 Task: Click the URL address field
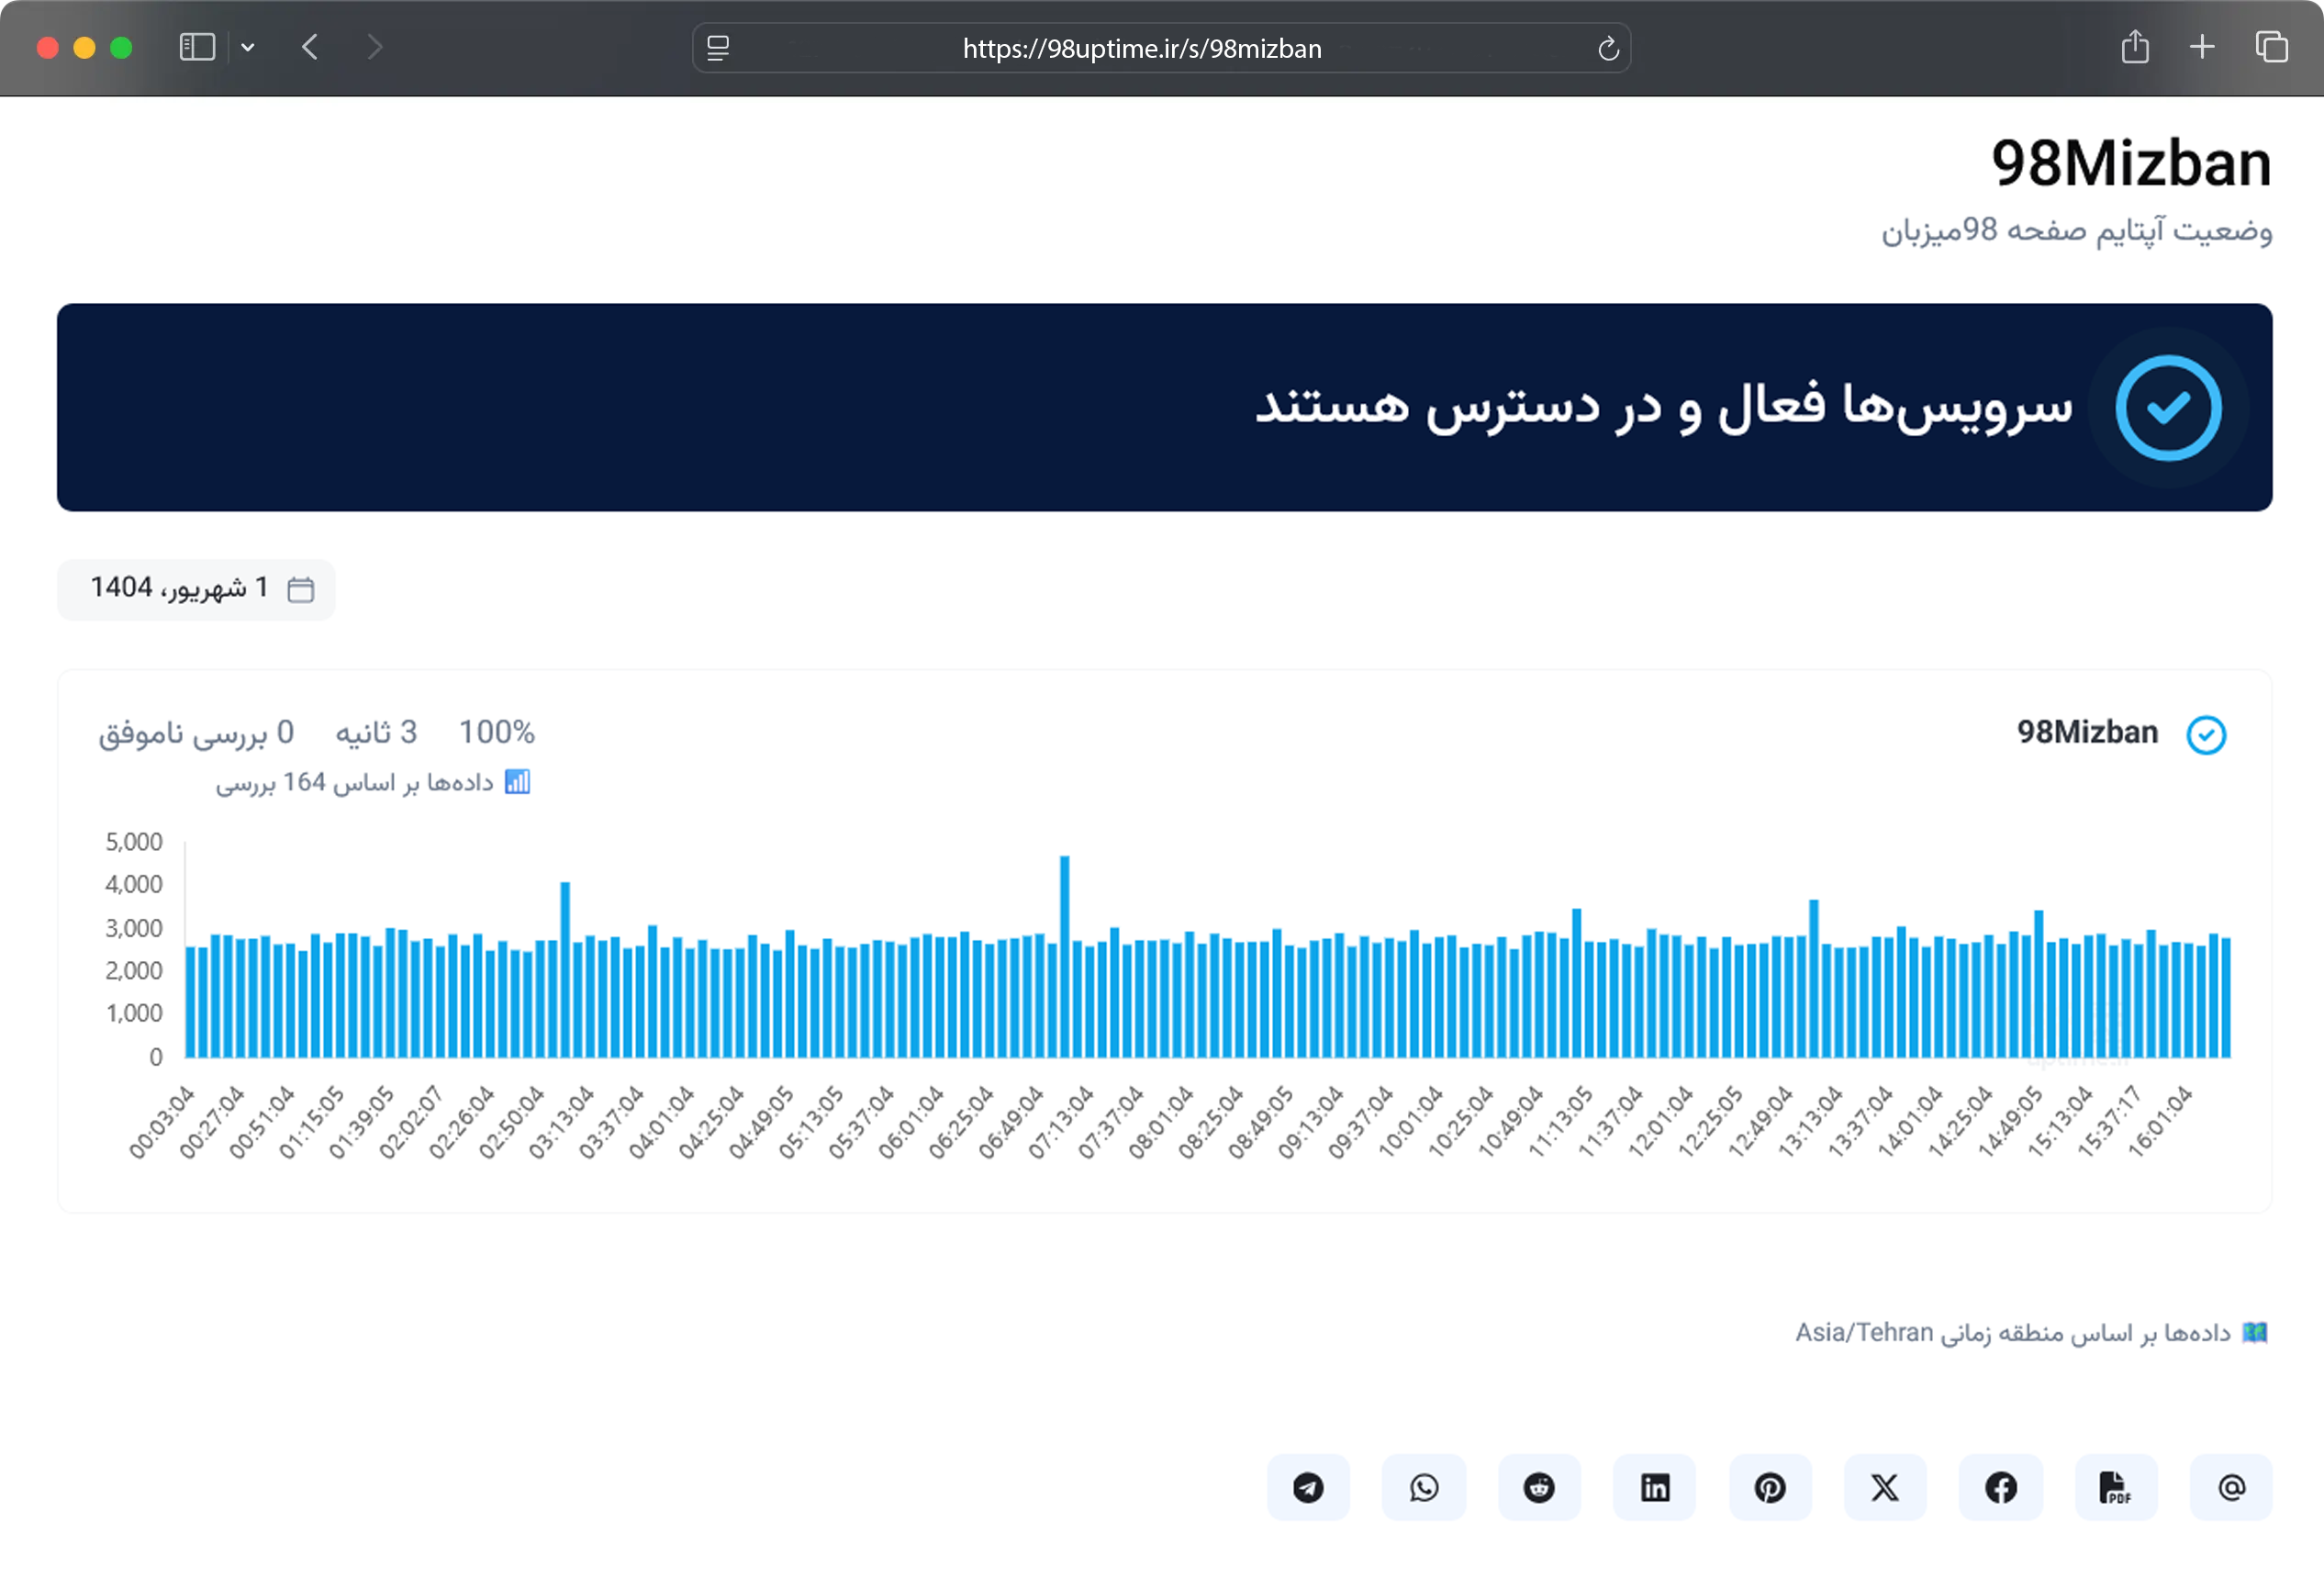click(x=1141, y=48)
